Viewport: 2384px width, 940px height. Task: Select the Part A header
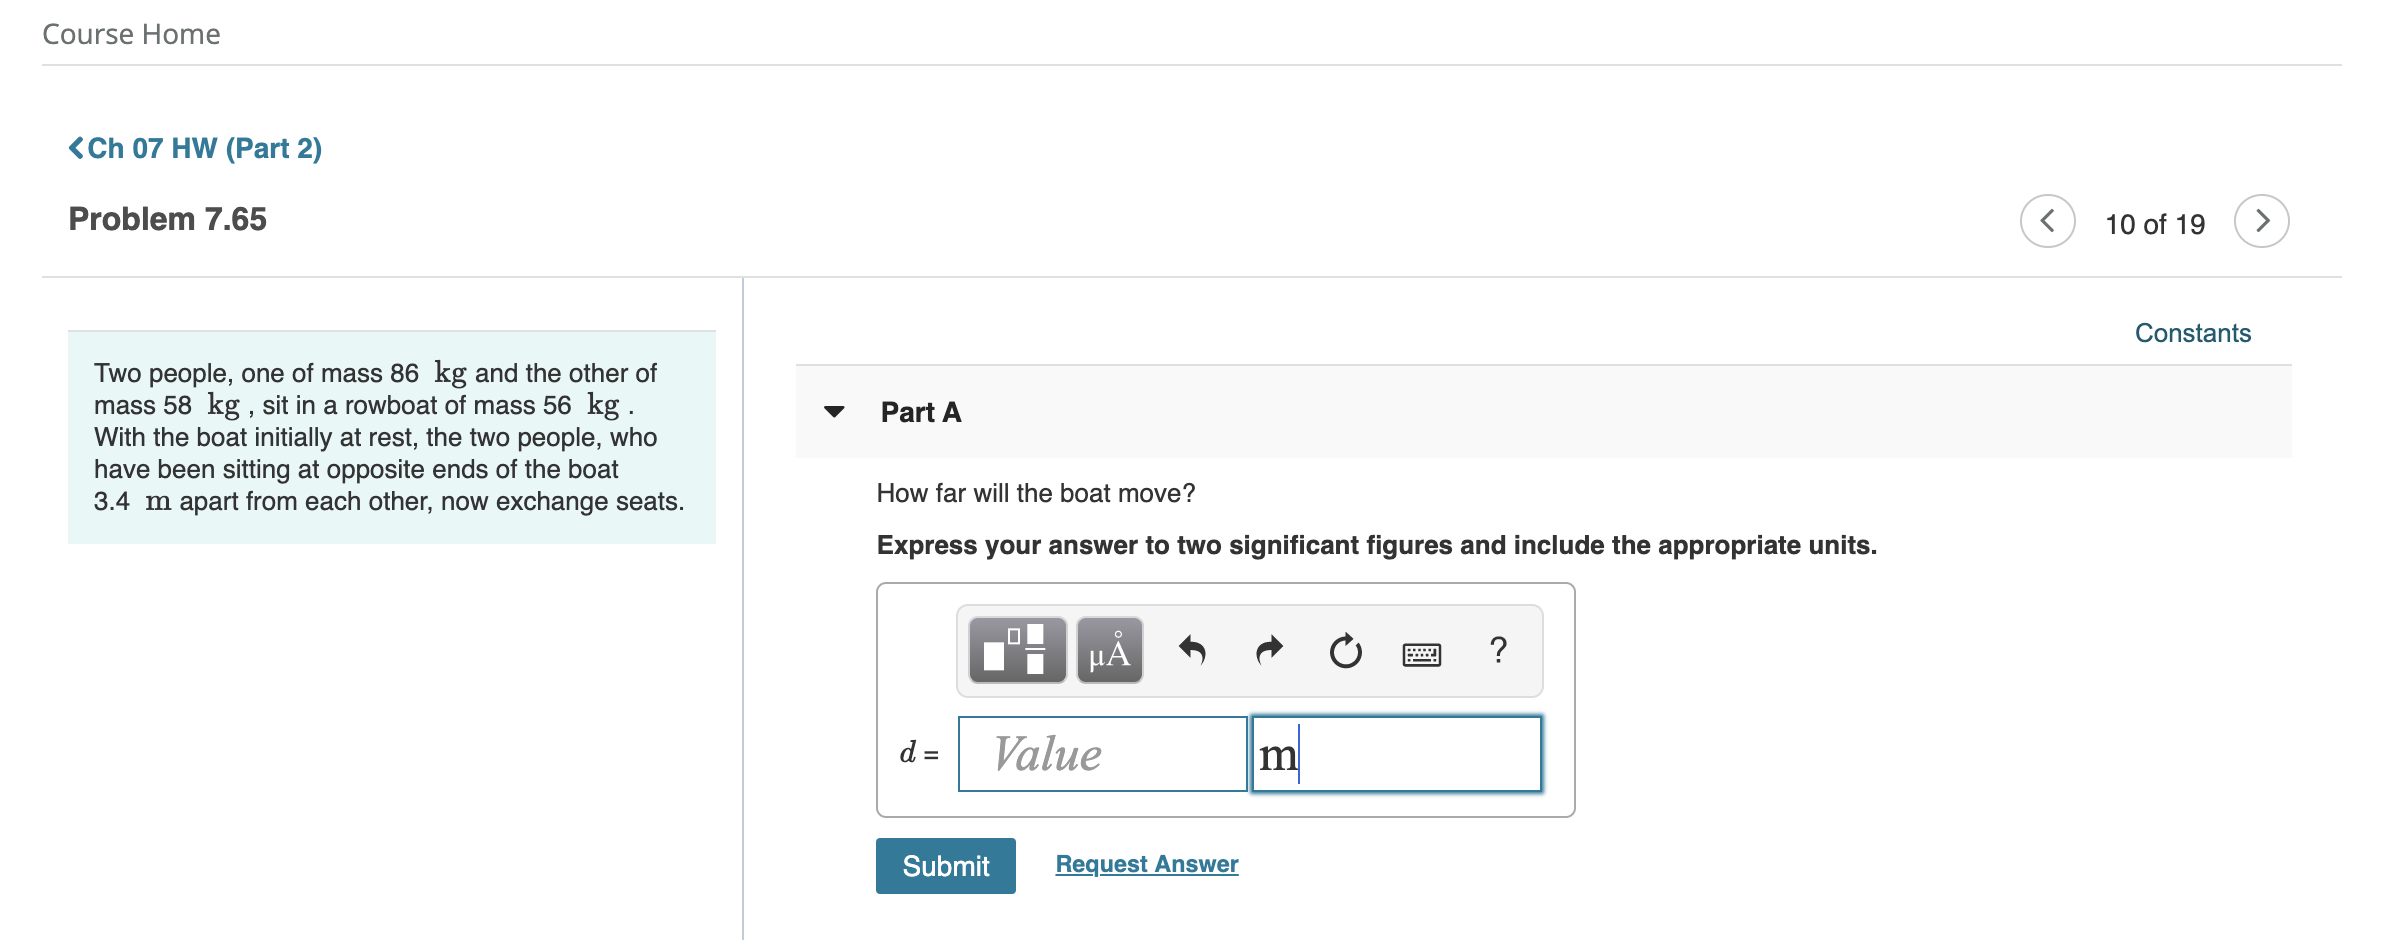click(x=921, y=412)
